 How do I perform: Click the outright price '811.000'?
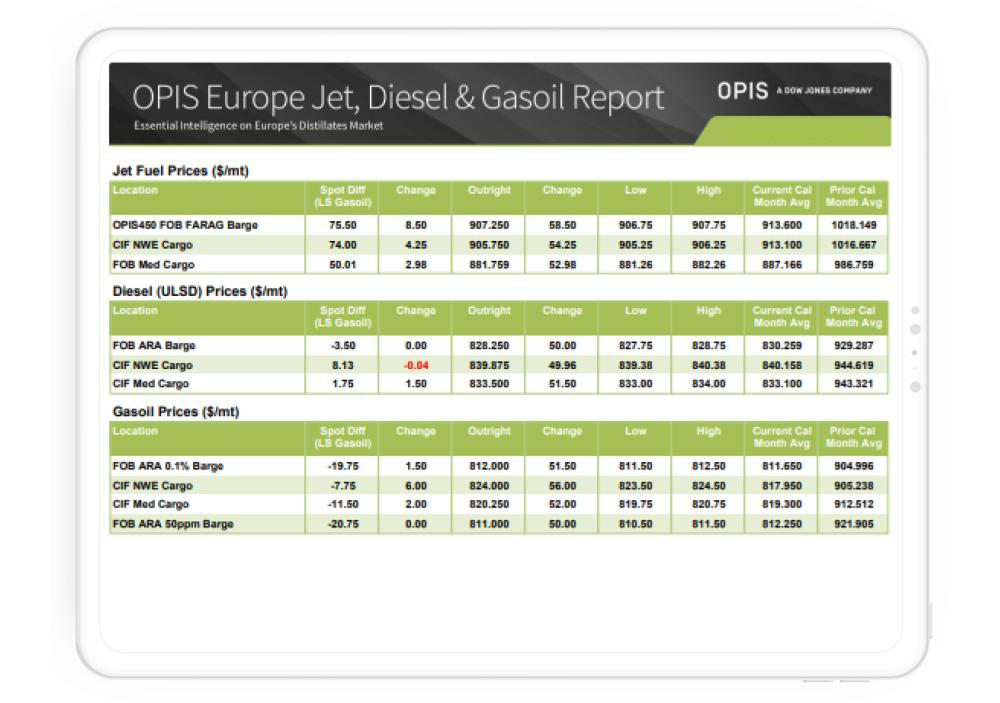pyautogui.click(x=489, y=524)
